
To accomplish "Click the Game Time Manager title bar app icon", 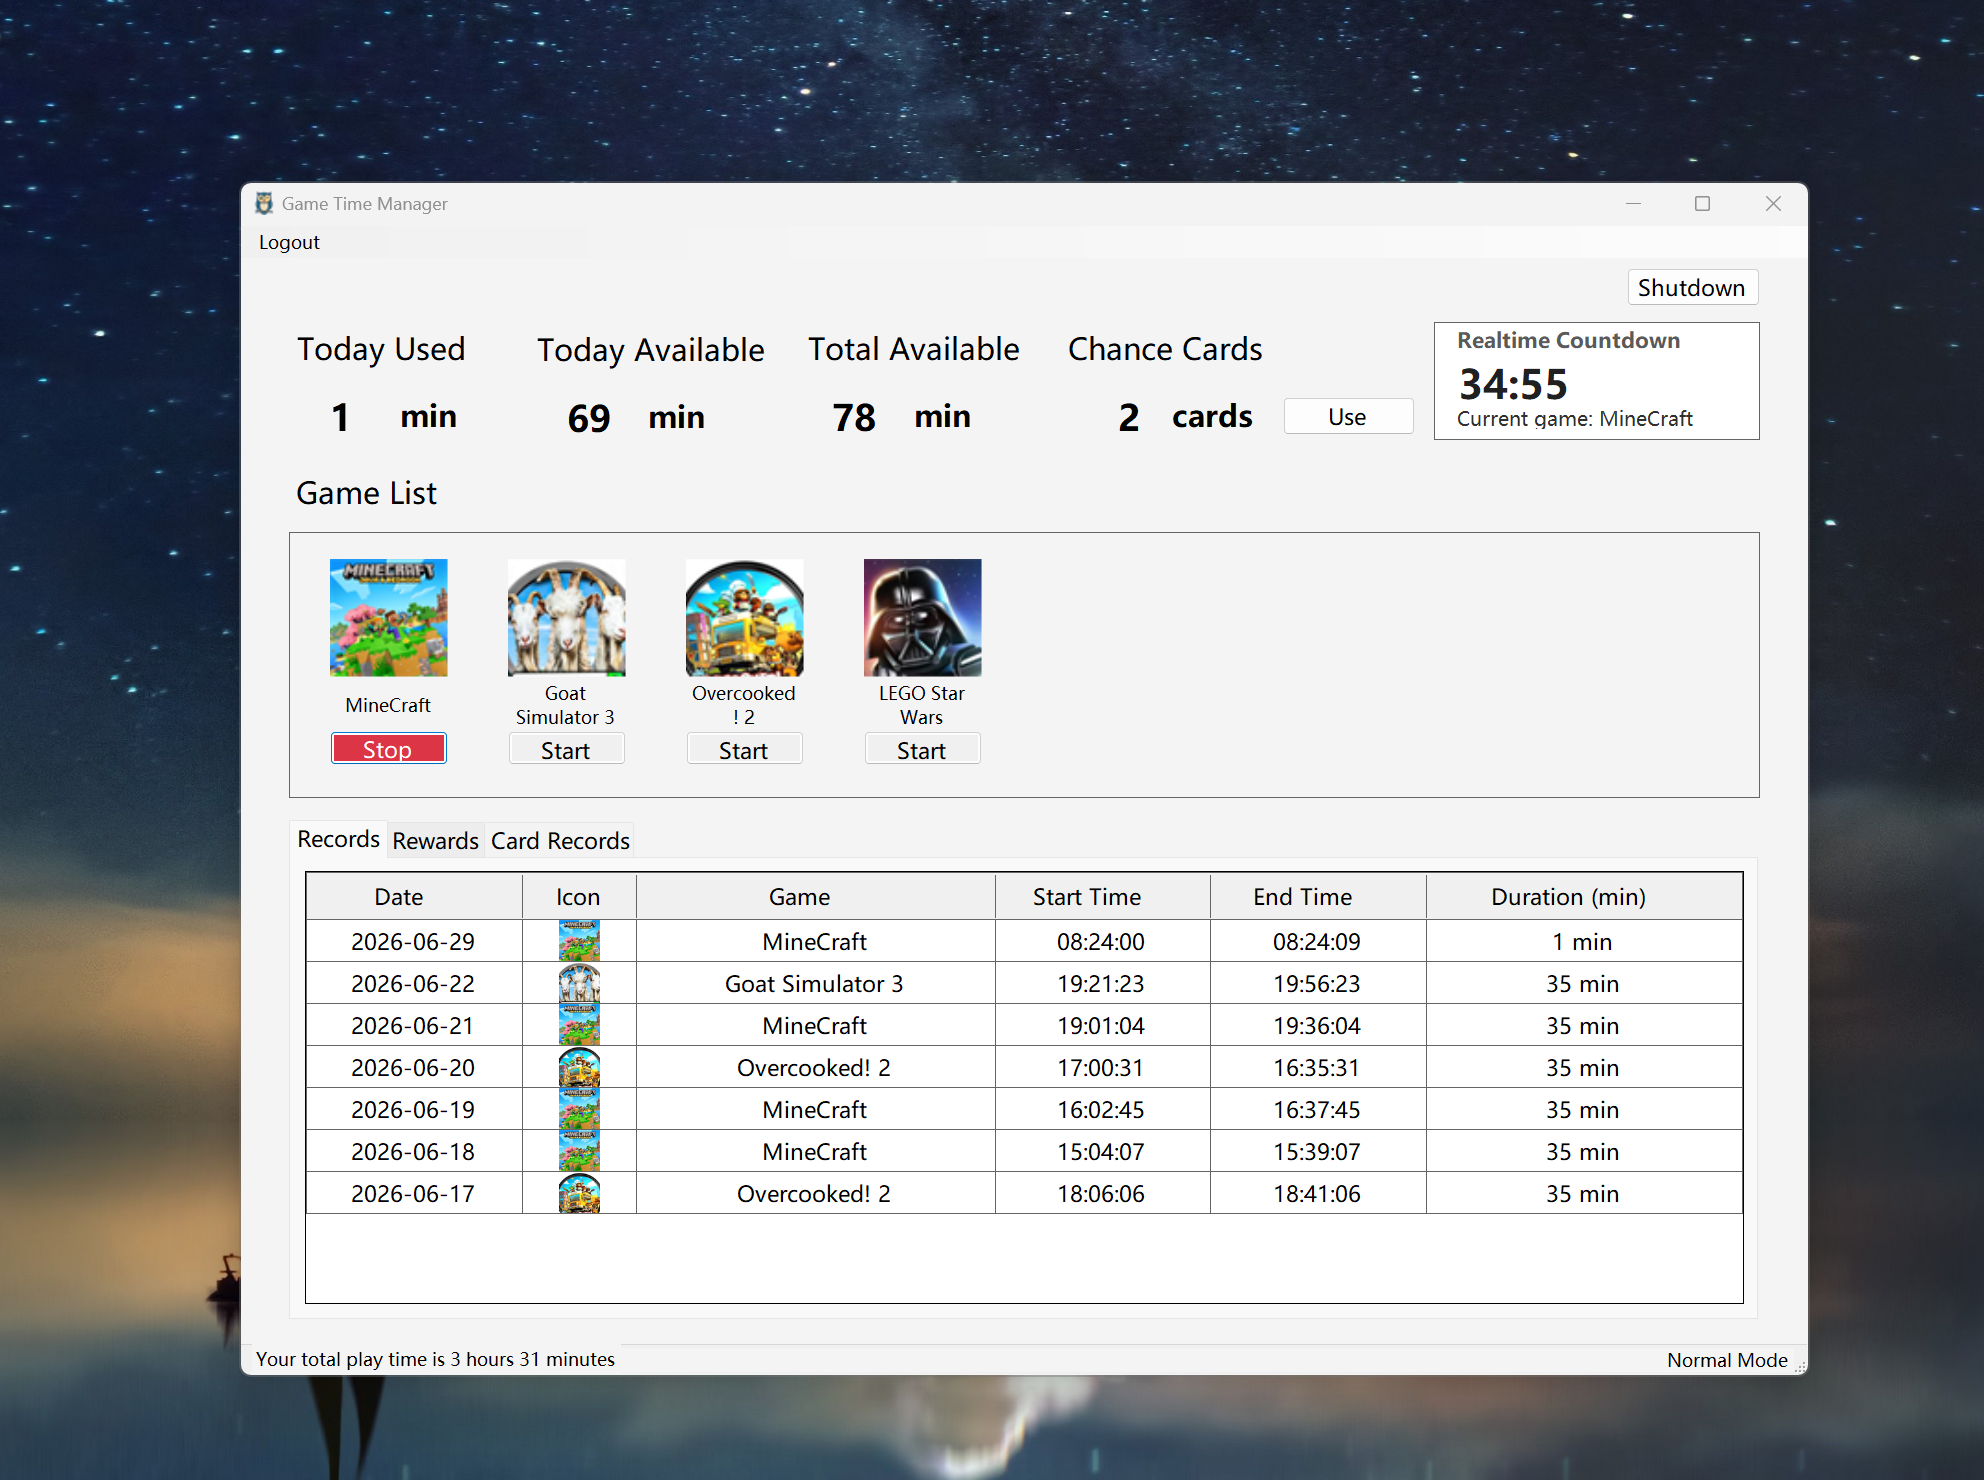I will (x=264, y=204).
